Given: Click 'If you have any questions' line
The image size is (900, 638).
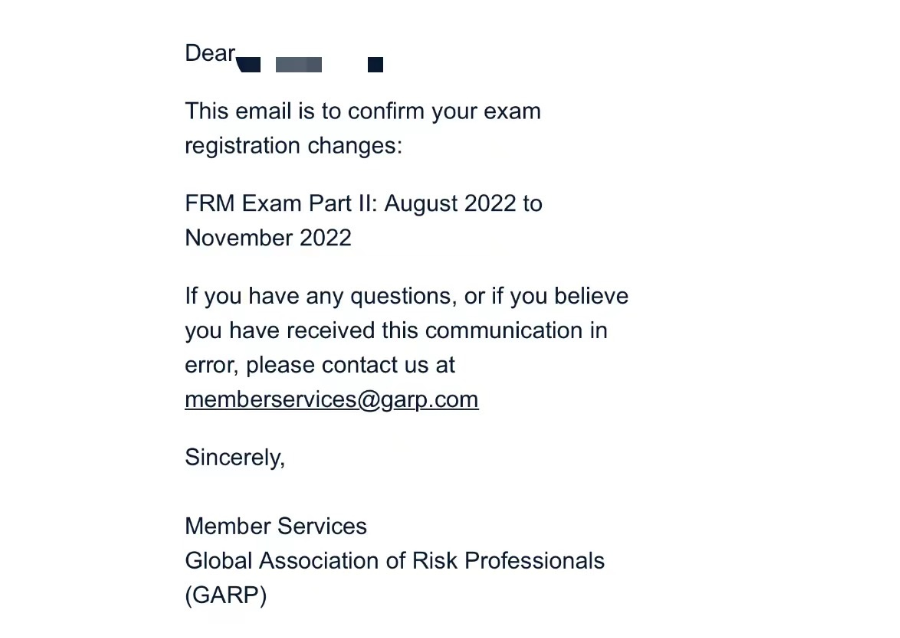Looking at the screenshot, I should (x=320, y=297).
